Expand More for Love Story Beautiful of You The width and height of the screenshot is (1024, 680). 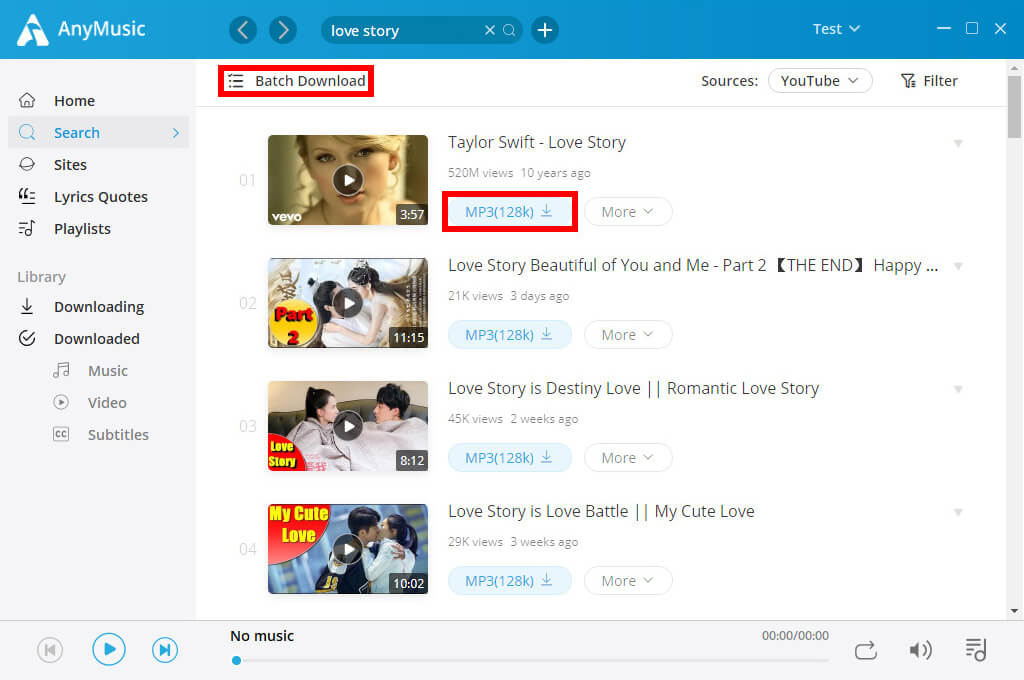(628, 334)
